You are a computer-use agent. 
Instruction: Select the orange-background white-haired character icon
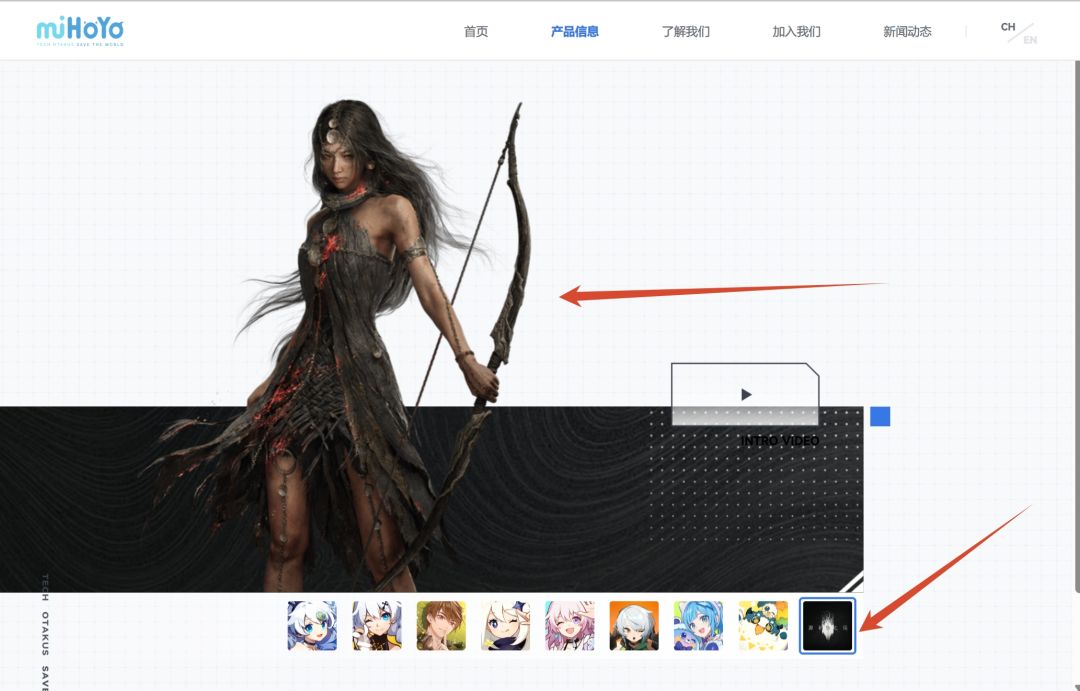(634, 626)
